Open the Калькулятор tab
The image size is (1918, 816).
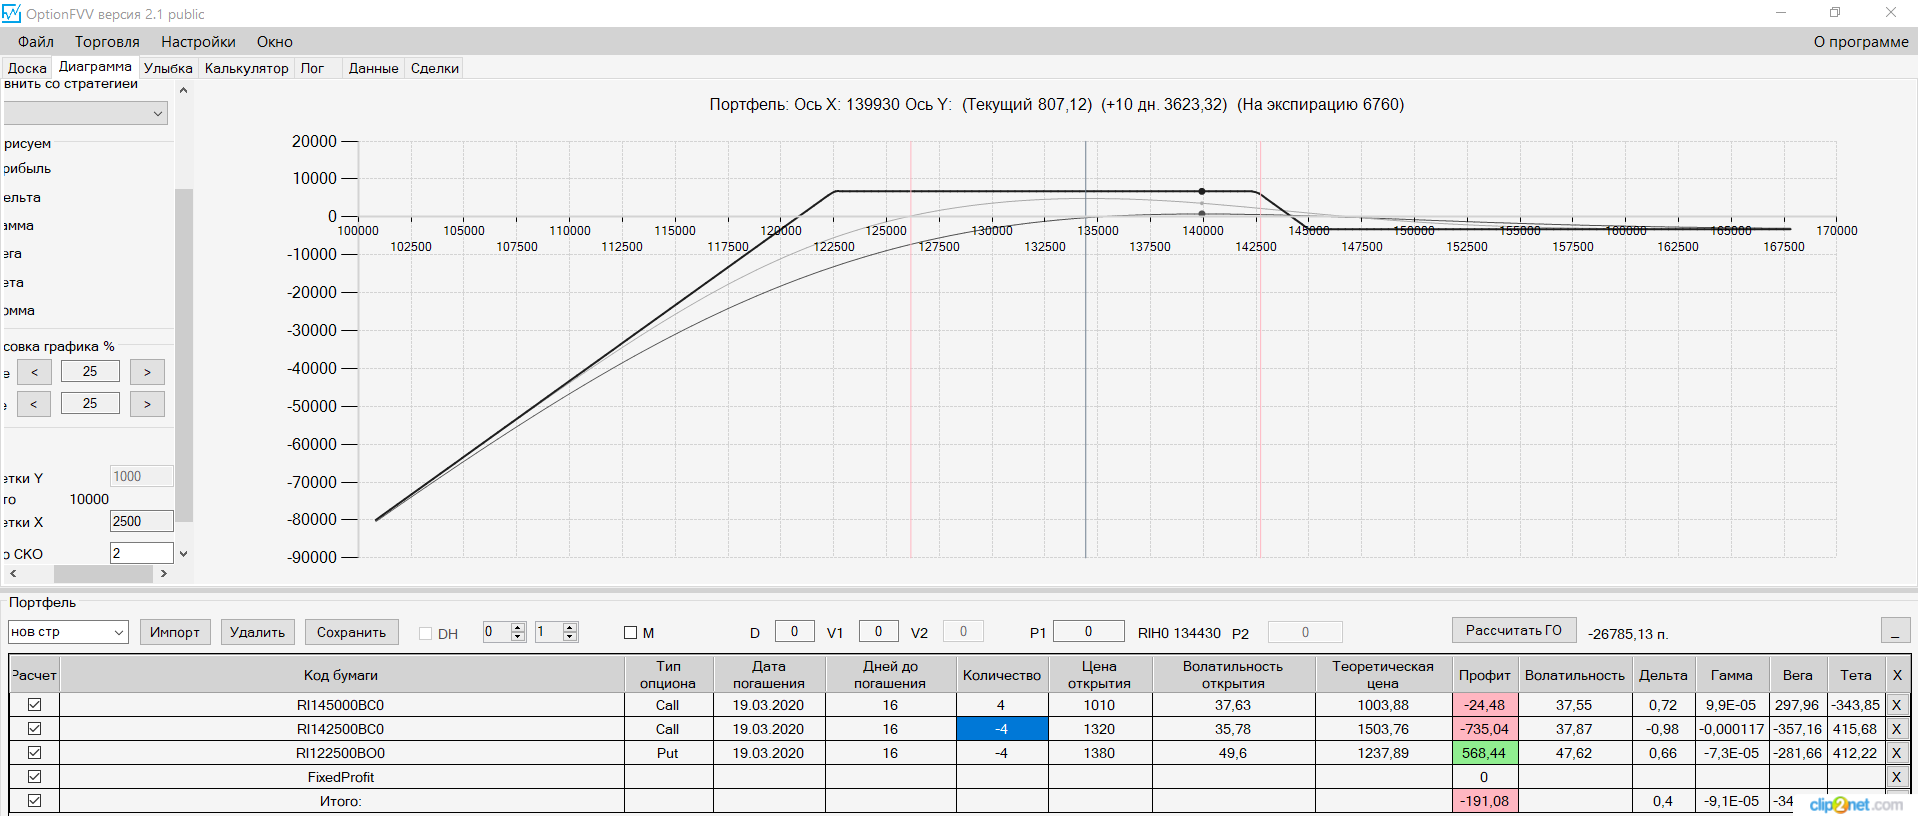(x=246, y=68)
